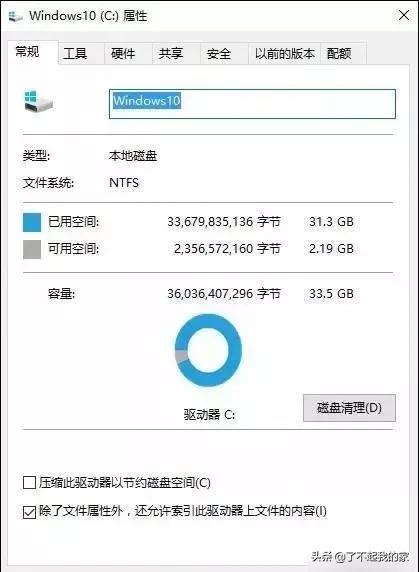Open the 工具 tab
This screenshot has width=419, height=572.
click(75, 54)
